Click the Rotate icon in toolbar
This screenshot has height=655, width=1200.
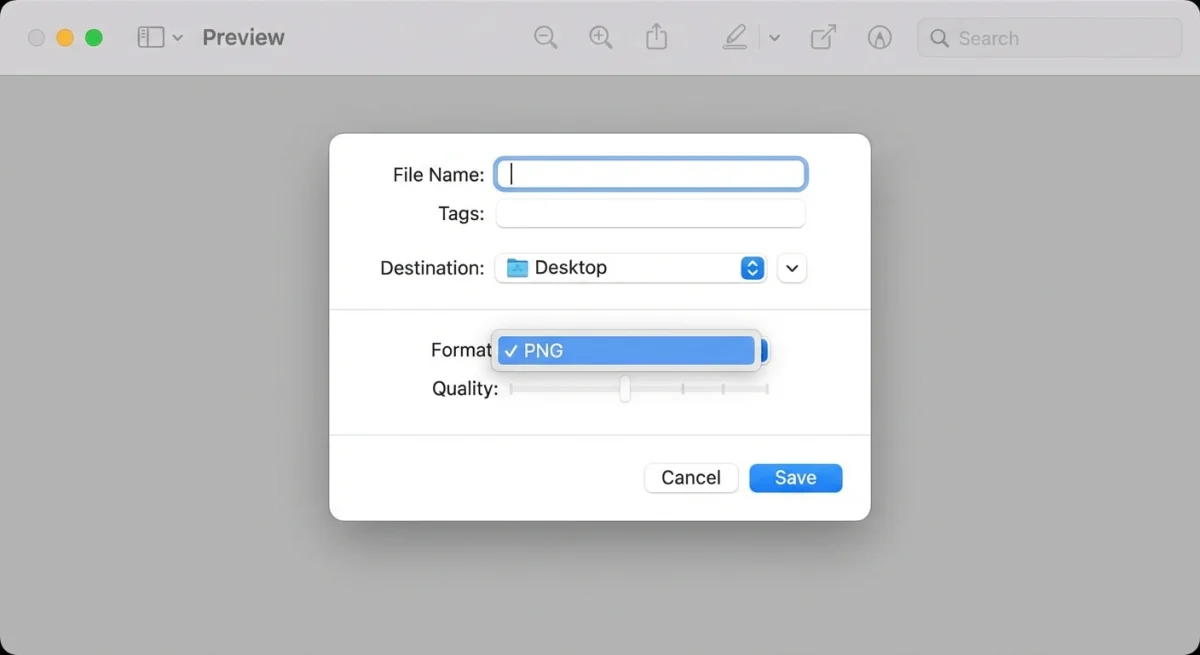coord(823,38)
